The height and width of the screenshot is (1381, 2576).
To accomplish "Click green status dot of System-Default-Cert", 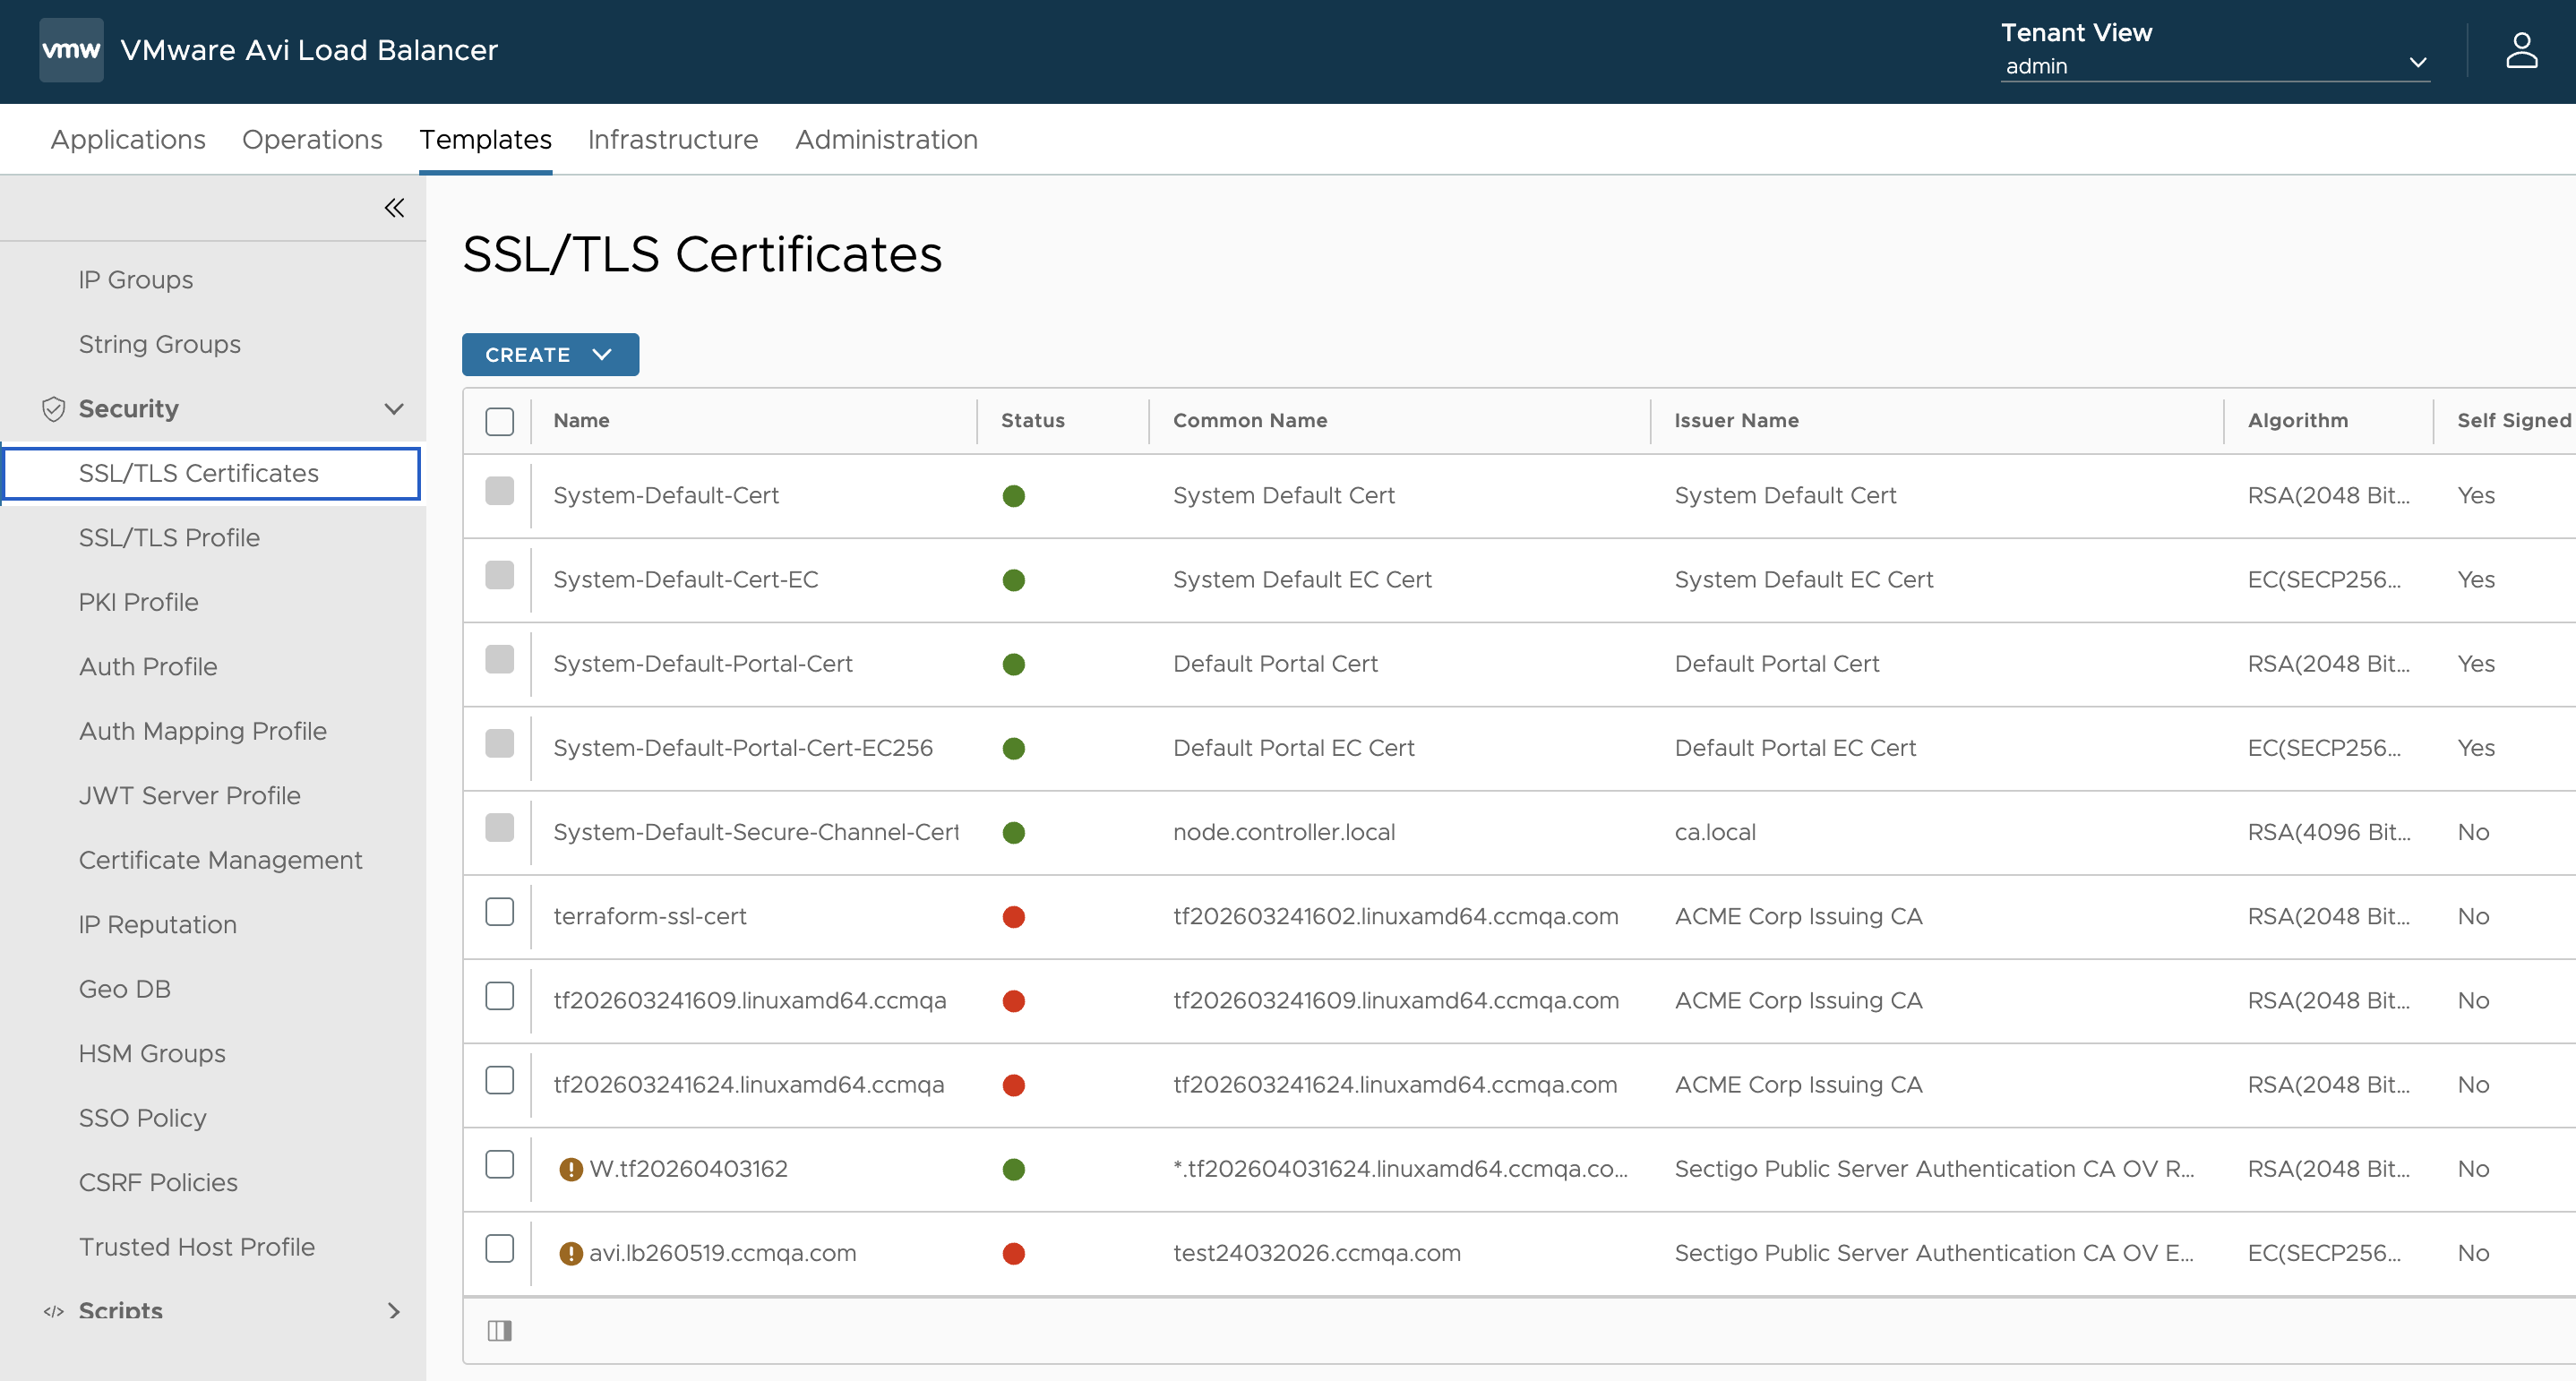I will click(1014, 496).
